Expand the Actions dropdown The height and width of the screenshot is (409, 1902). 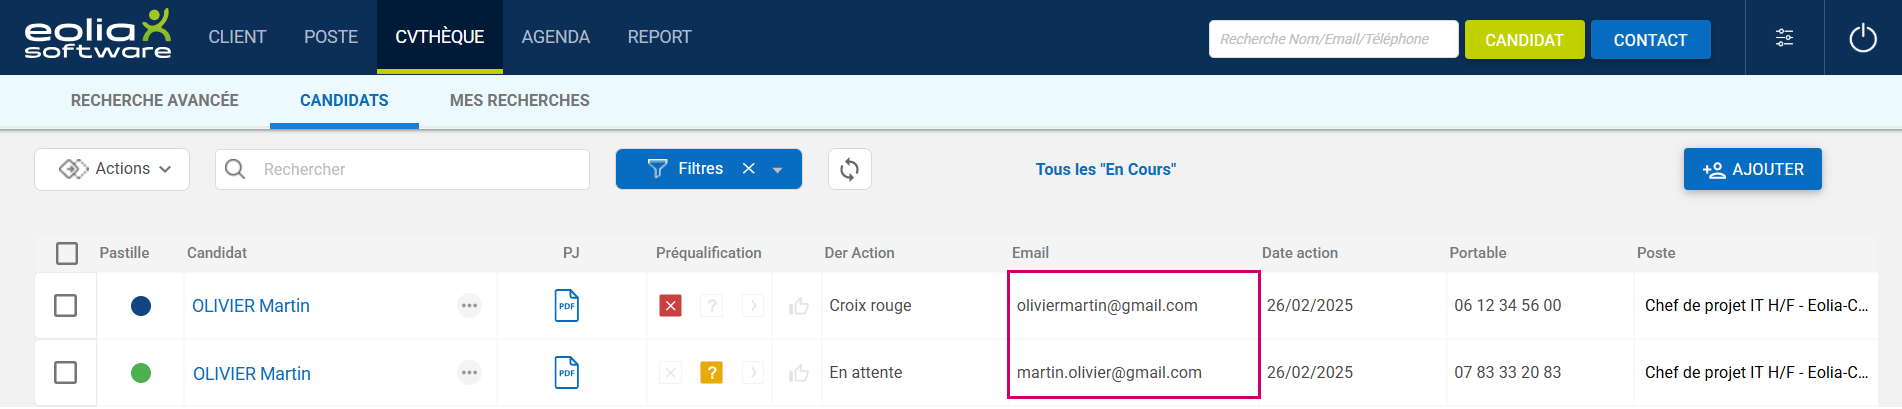pyautogui.click(x=113, y=169)
